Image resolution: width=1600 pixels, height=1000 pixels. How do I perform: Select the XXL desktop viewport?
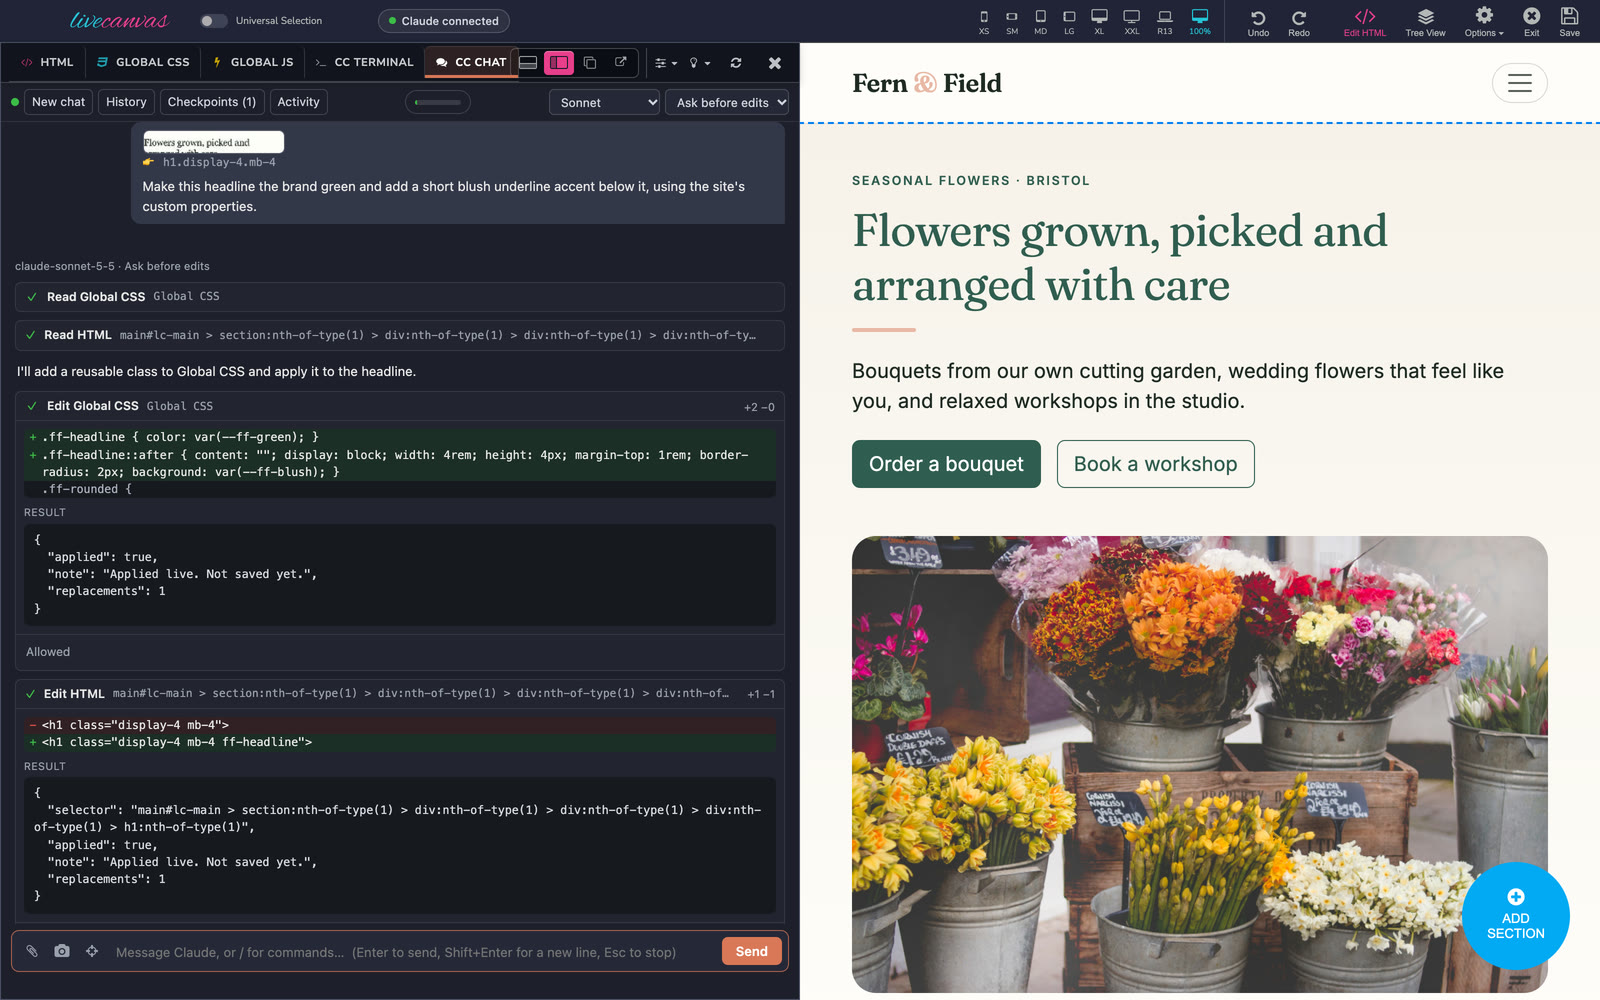click(x=1132, y=22)
